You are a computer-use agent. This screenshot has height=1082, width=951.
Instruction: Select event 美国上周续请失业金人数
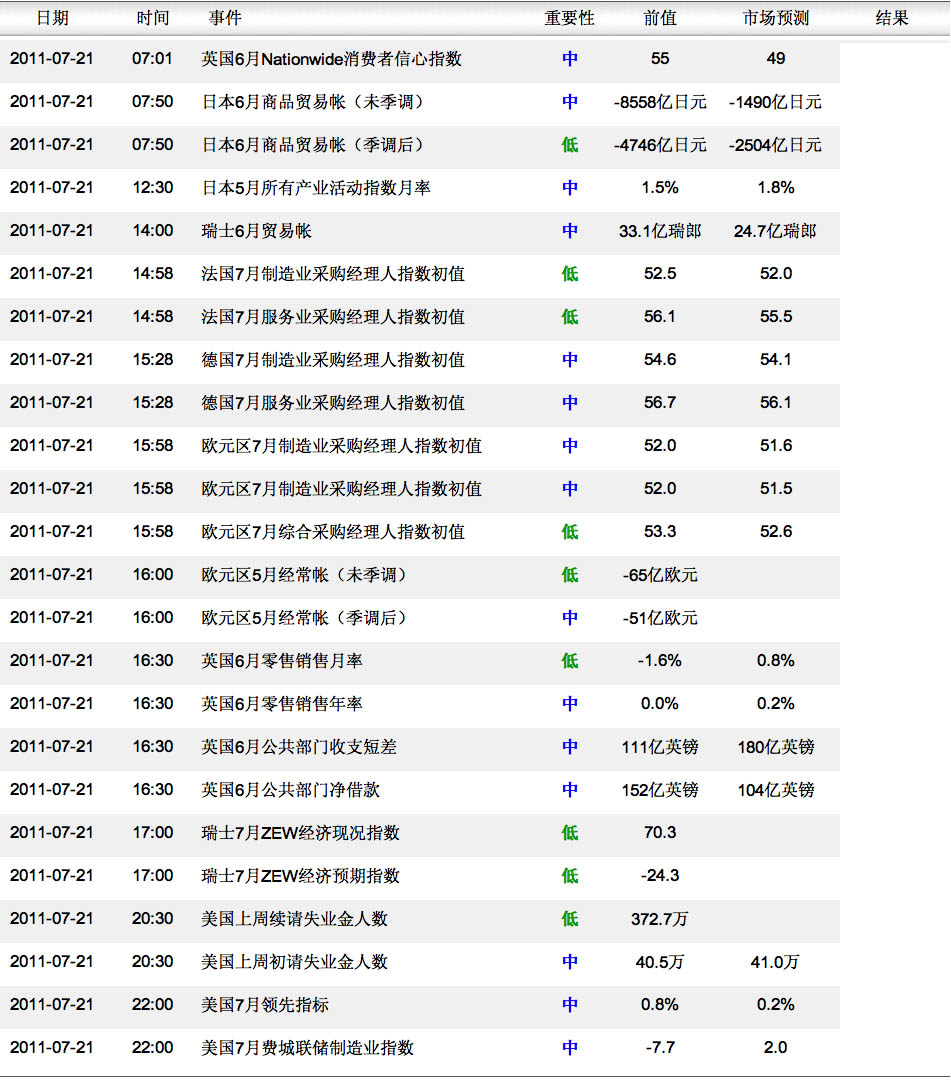(x=294, y=918)
